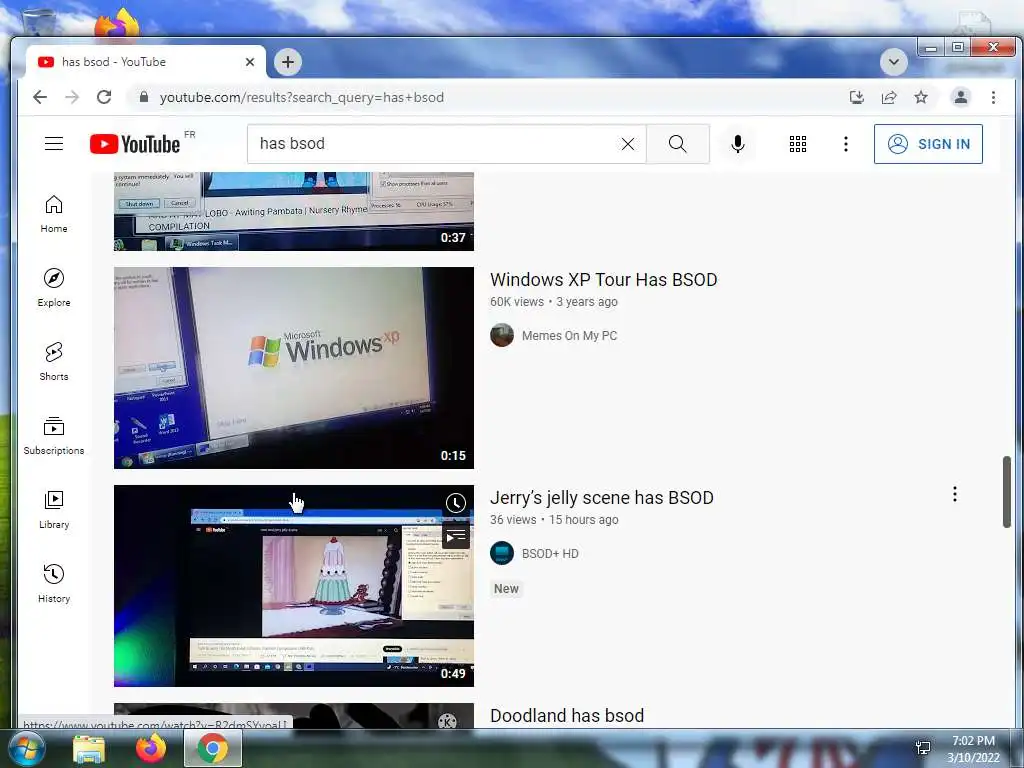Open Library in the sidebar
1024x768 pixels.
pos(54,509)
